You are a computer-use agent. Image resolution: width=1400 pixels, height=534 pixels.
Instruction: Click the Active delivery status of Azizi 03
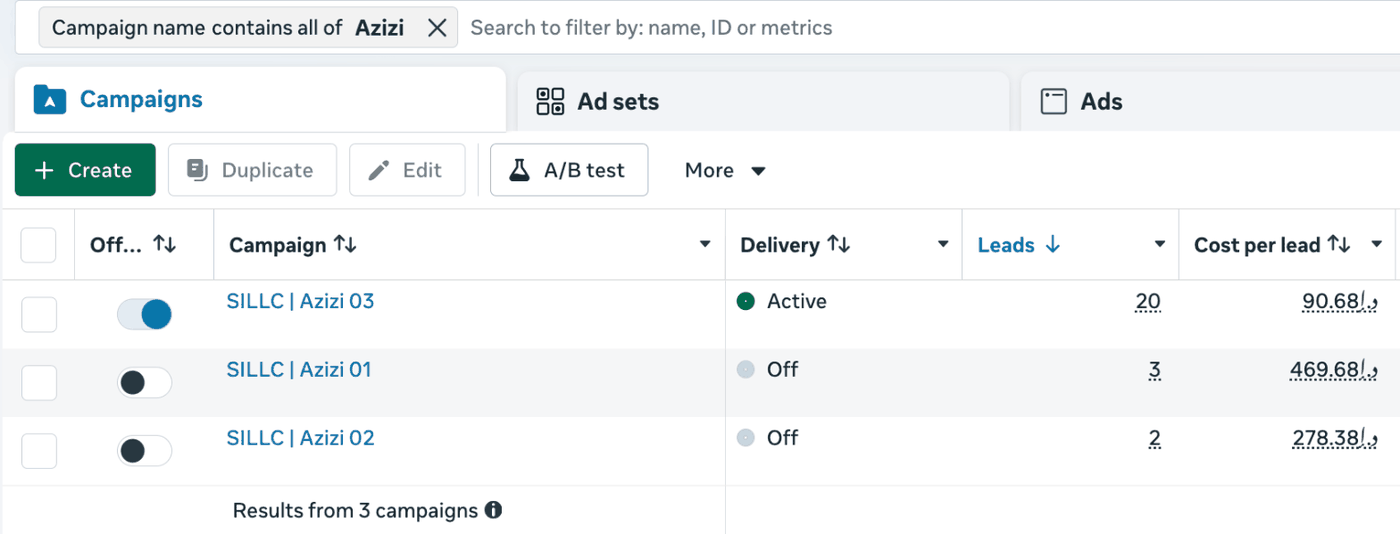tap(782, 301)
